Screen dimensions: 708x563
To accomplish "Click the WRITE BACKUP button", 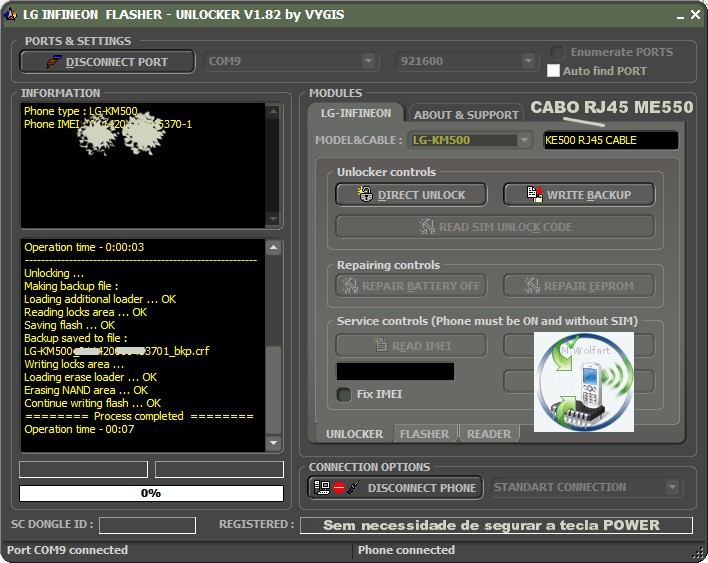I will (x=579, y=195).
